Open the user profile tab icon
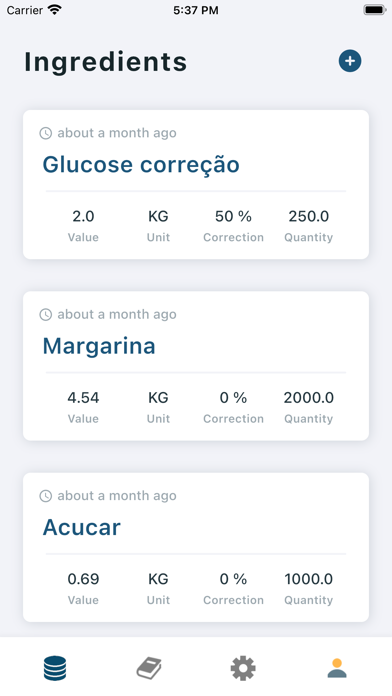 pos(337,668)
